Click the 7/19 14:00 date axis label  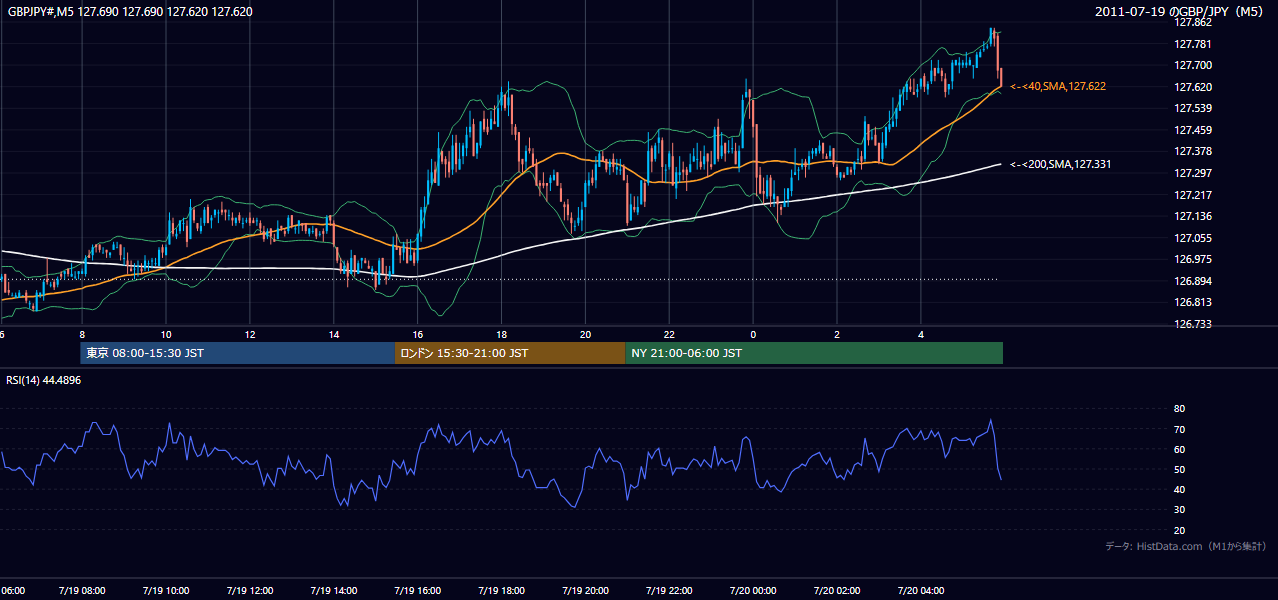[333, 590]
